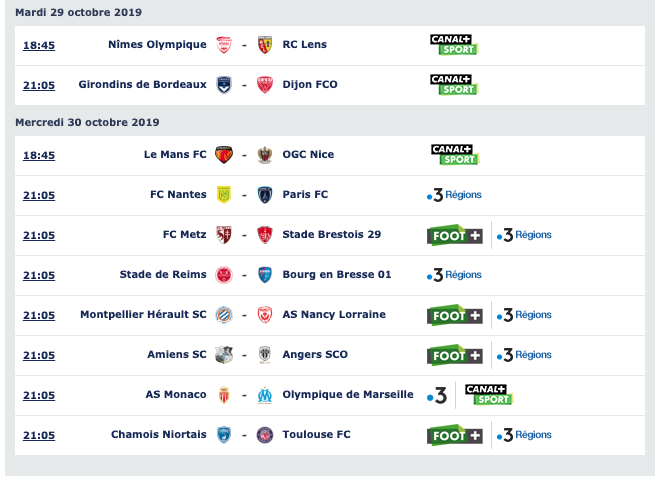Select the Girondins de Bordeaux crest
The height and width of the screenshot is (483, 660).
pos(224,85)
